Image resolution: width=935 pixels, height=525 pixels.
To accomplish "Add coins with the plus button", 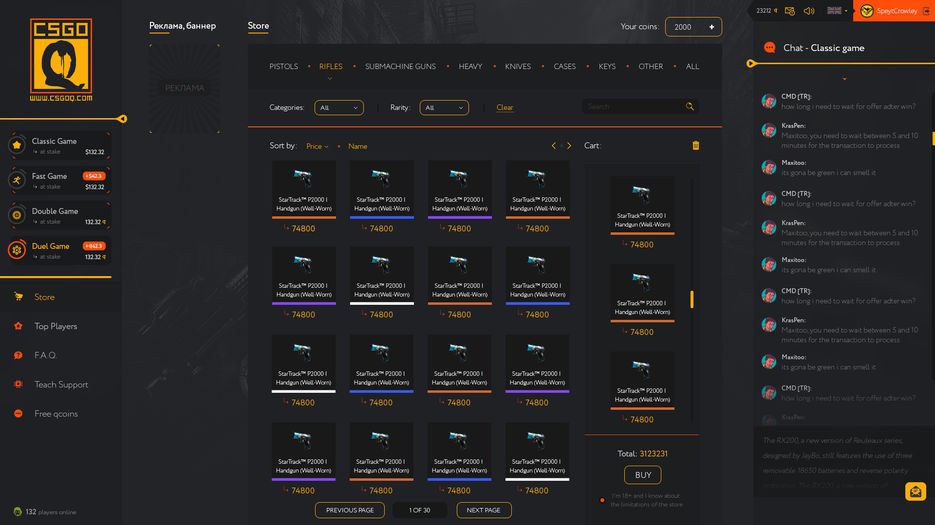I will click(x=711, y=27).
